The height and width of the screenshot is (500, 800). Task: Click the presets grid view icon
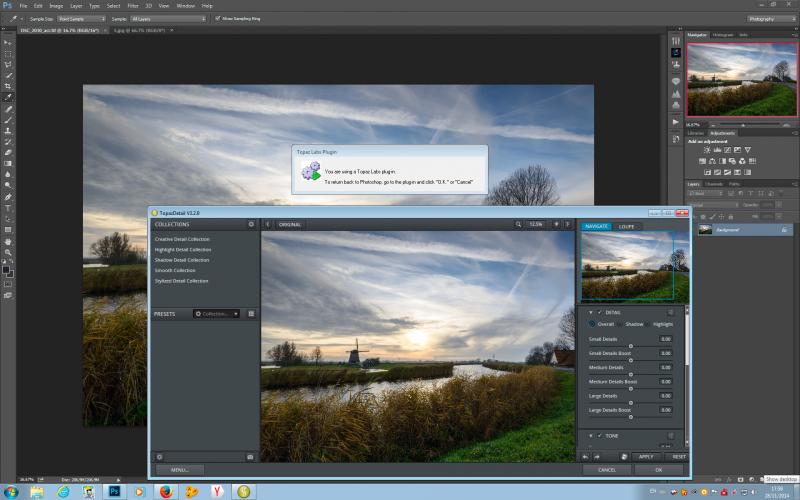[251, 314]
